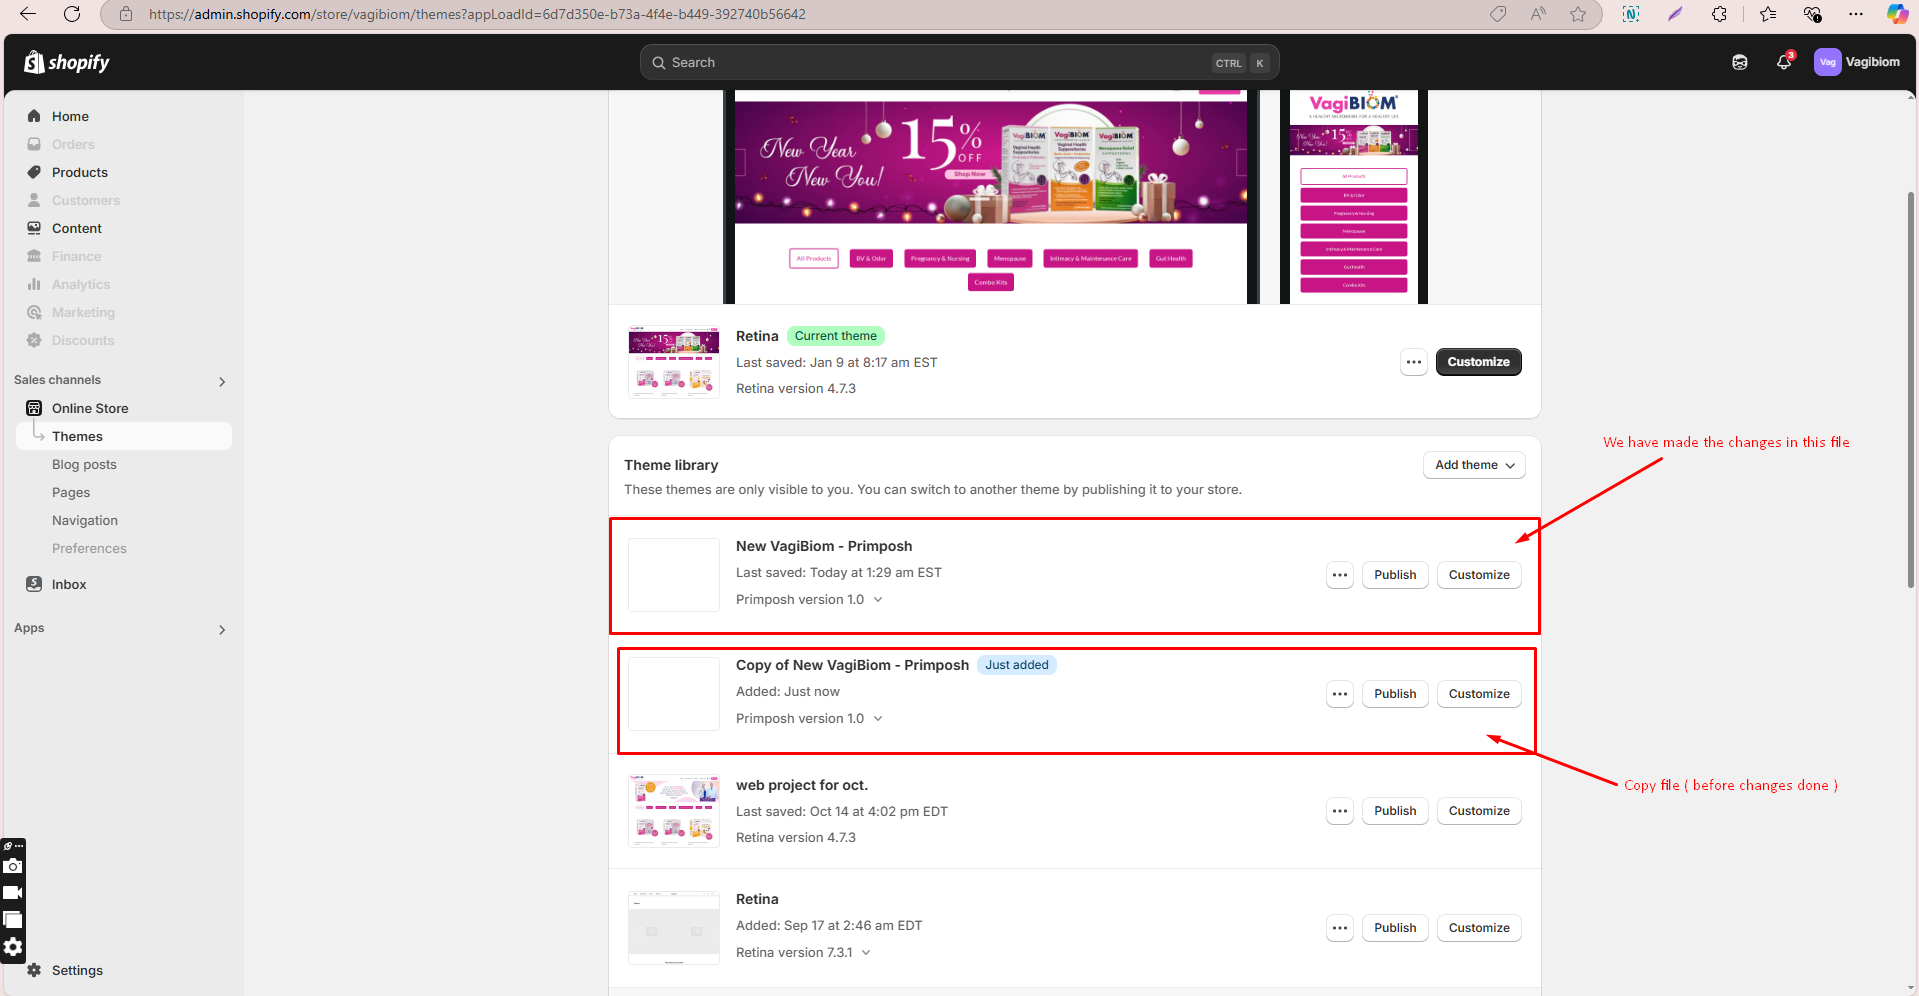Click the Shopify logo
Viewport: 1919px width, 996px height.
coord(67,62)
